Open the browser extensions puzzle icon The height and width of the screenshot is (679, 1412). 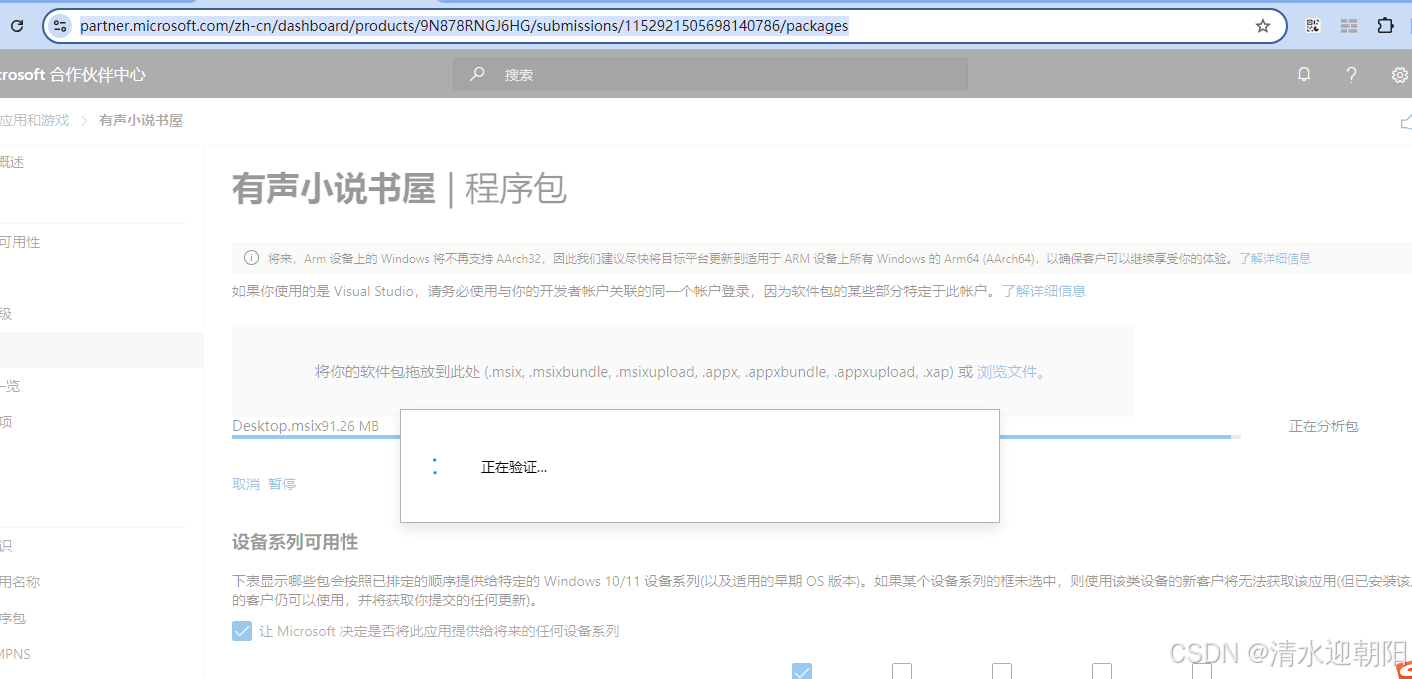1385,26
